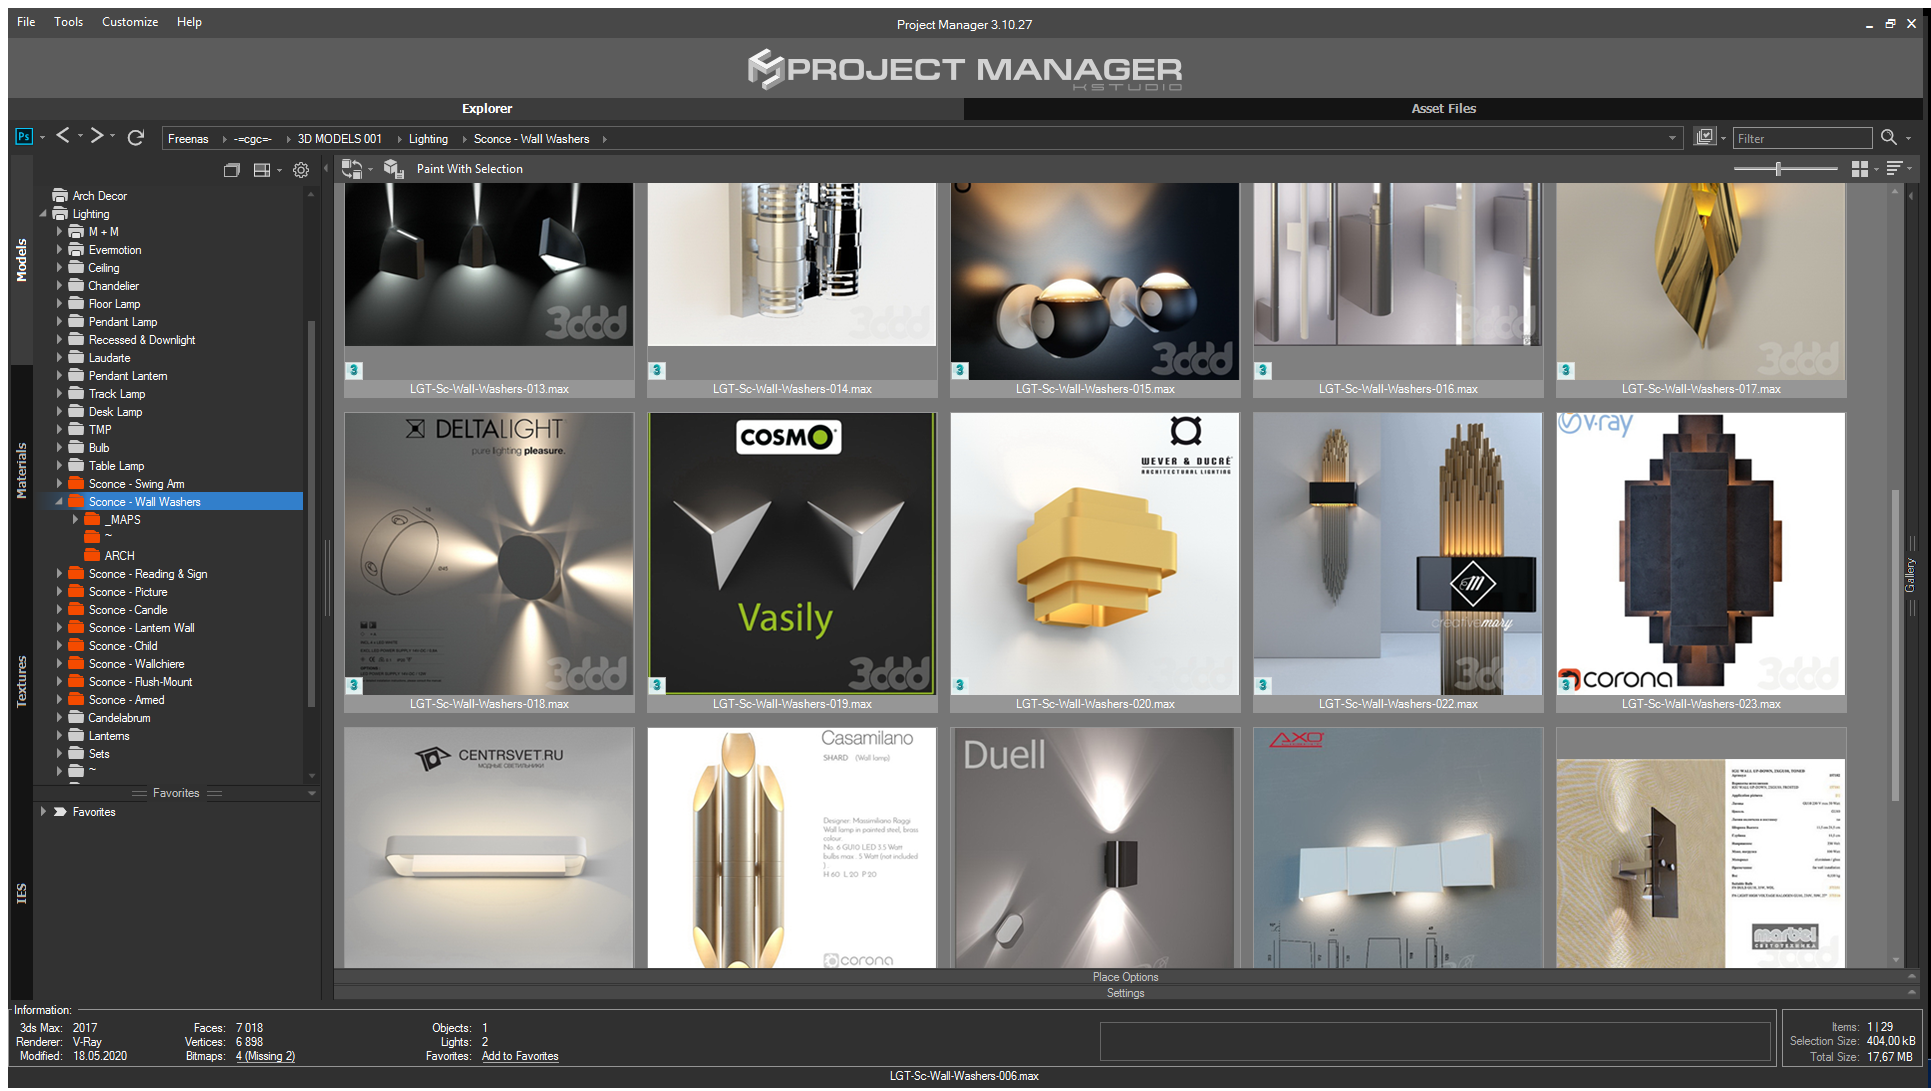Expand the Sconce - Candle folder
Screen dimensions: 1931x1091
tap(59, 610)
